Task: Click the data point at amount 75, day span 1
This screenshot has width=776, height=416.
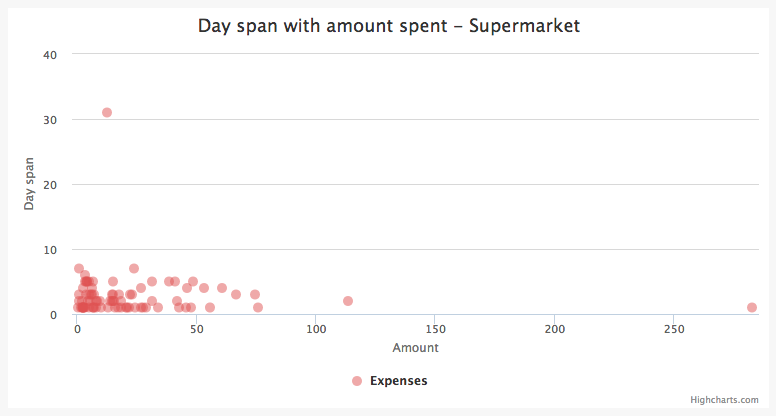Action: pos(258,307)
